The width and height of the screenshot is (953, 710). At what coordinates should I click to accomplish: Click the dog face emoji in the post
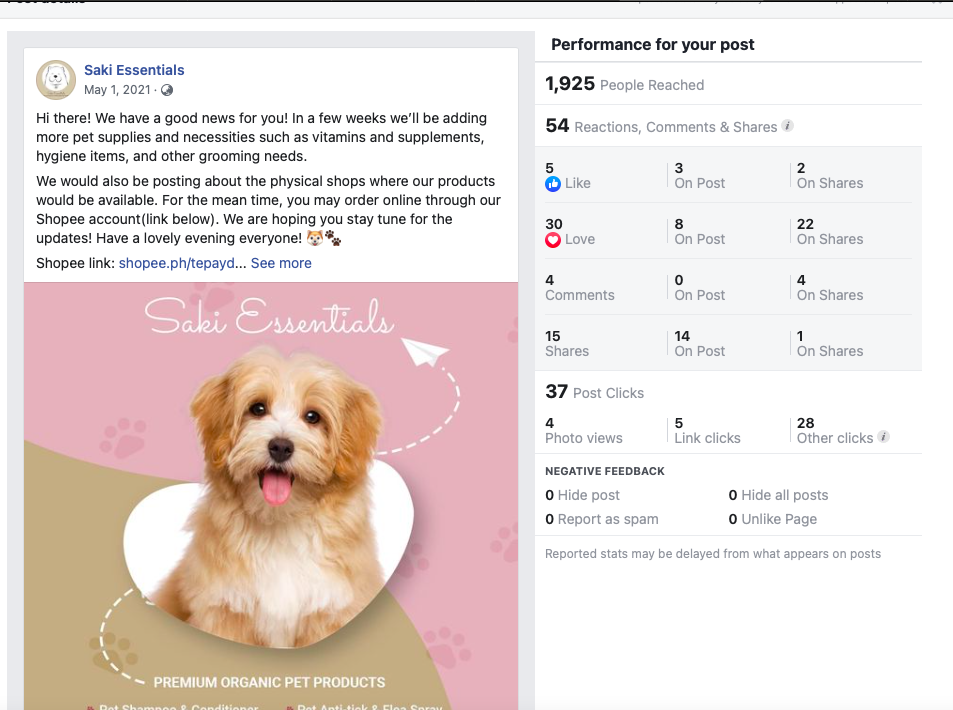(315, 238)
